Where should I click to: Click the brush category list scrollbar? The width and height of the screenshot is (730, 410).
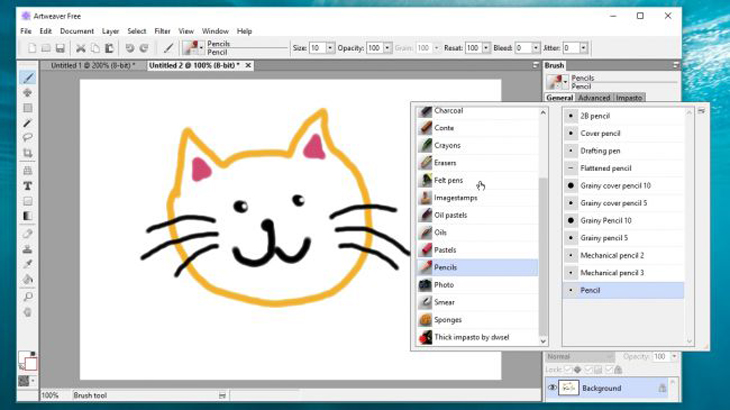click(543, 256)
